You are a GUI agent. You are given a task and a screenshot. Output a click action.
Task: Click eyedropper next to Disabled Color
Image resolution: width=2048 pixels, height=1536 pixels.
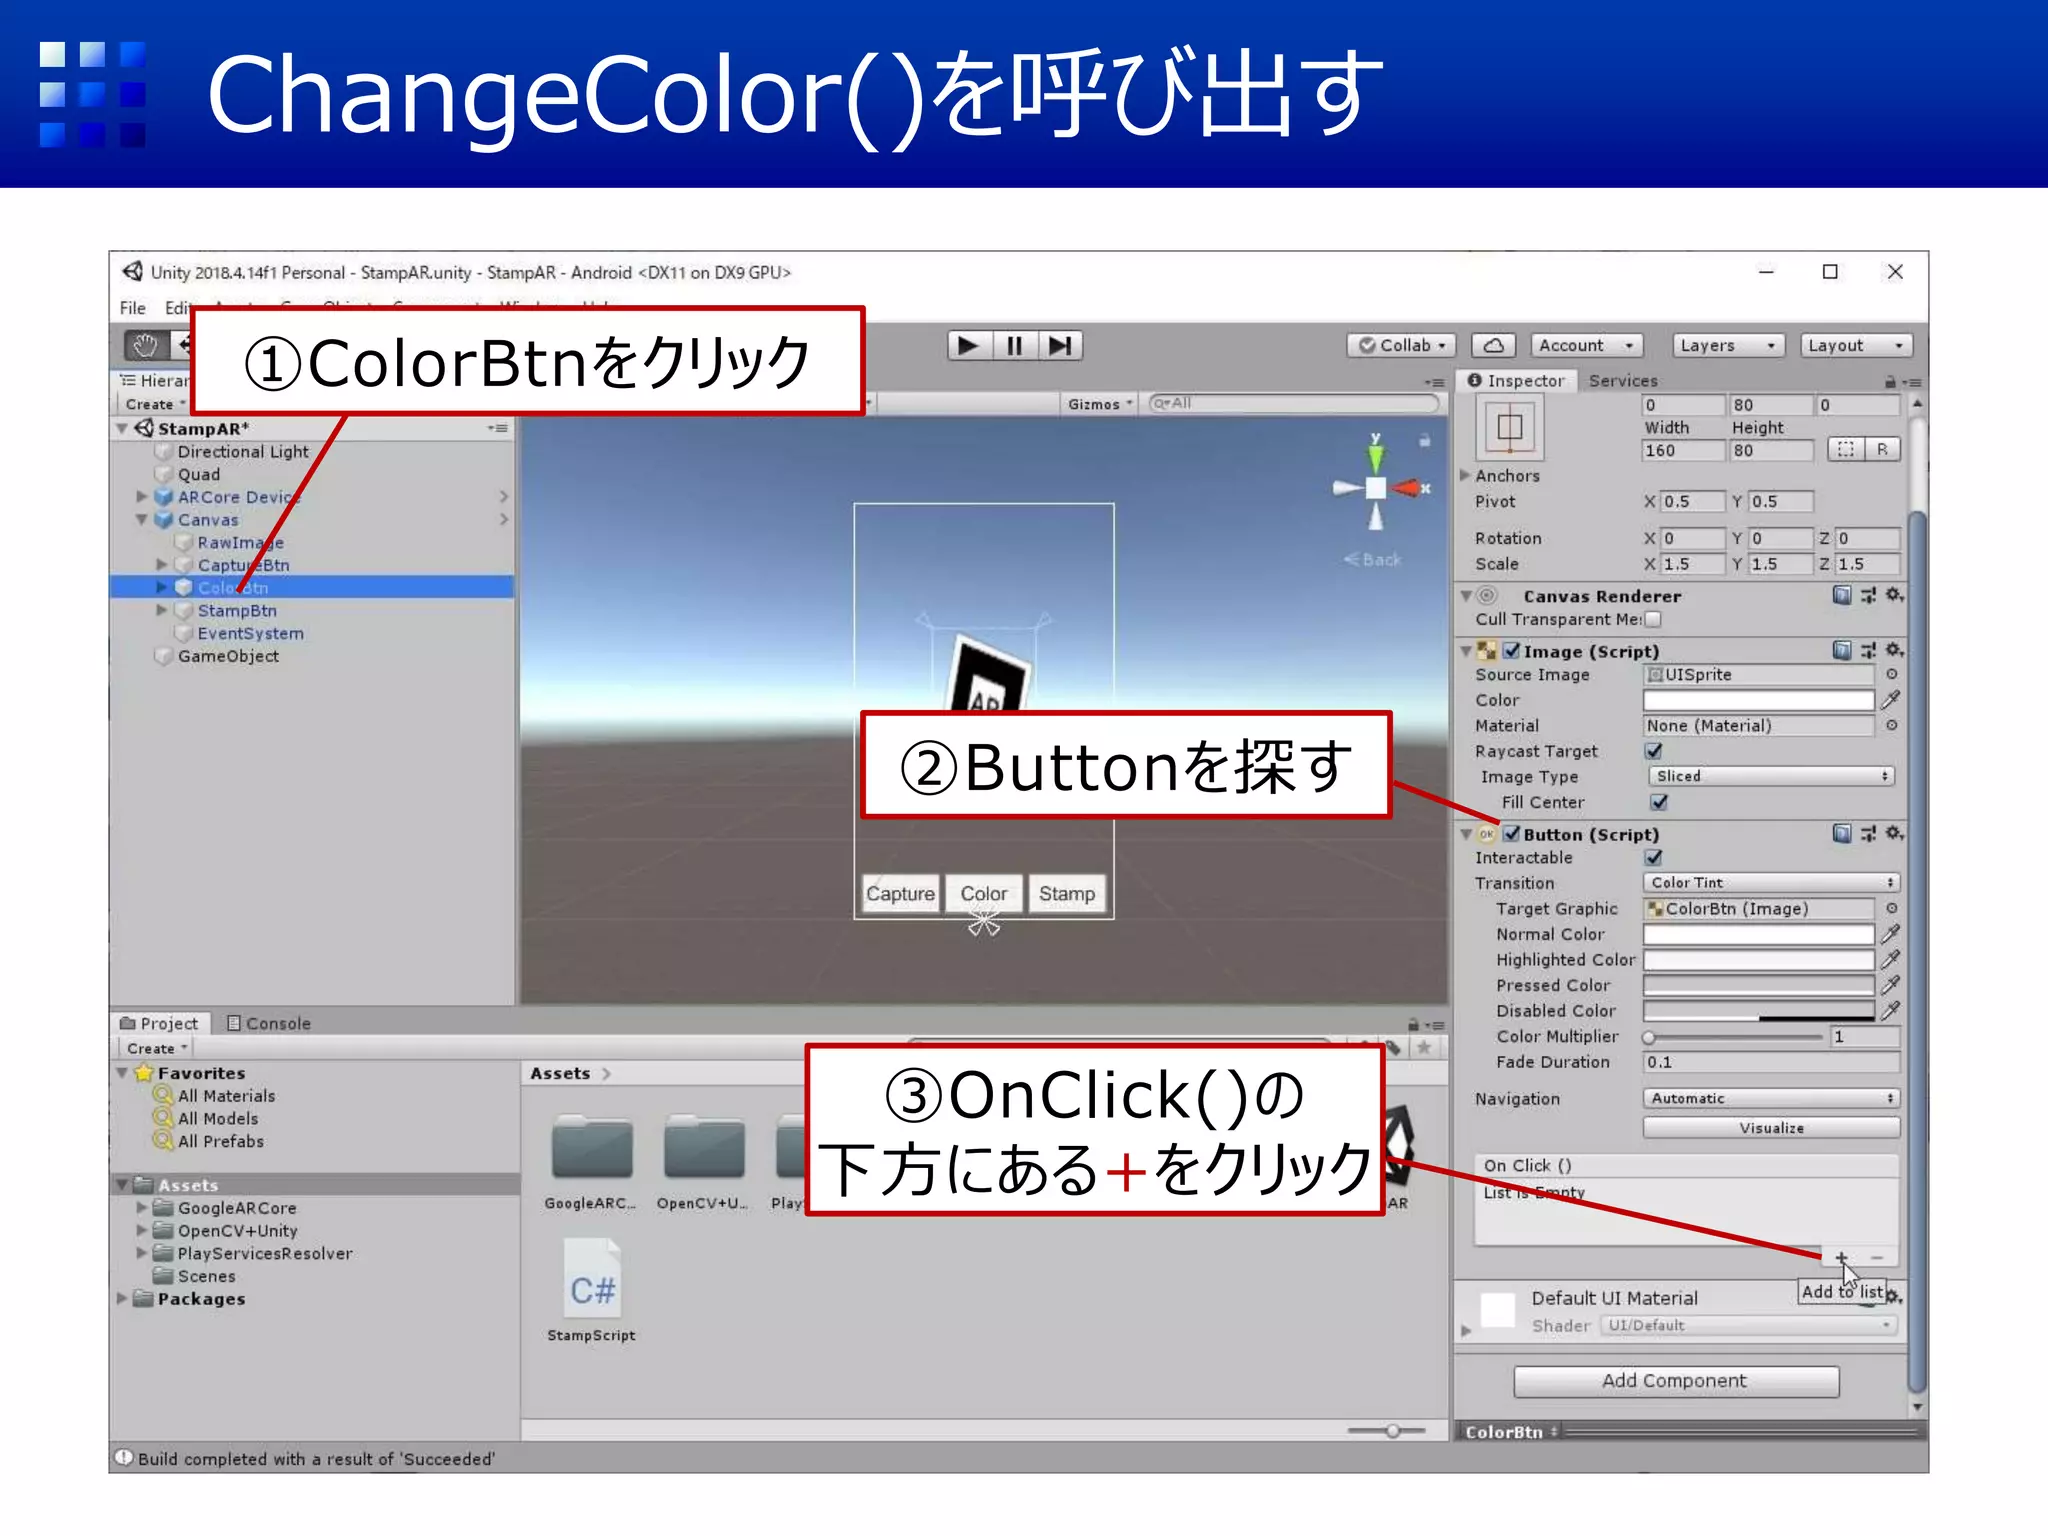(1891, 1011)
